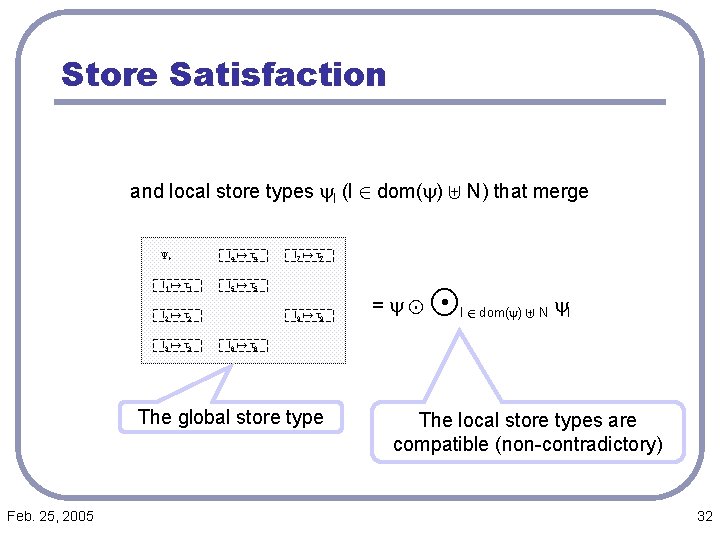The image size is (720, 540).
Task: Click the large circled-dot operator symbol
Action: [444, 303]
